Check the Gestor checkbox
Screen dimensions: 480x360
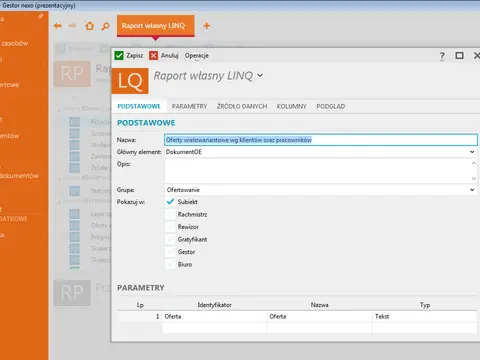pos(170,252)
